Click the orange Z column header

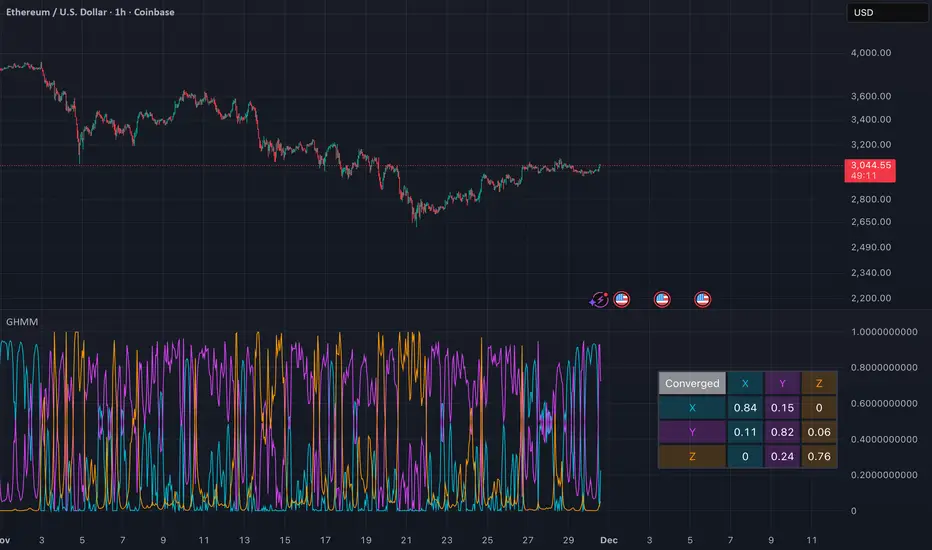(x=820, y=383)
